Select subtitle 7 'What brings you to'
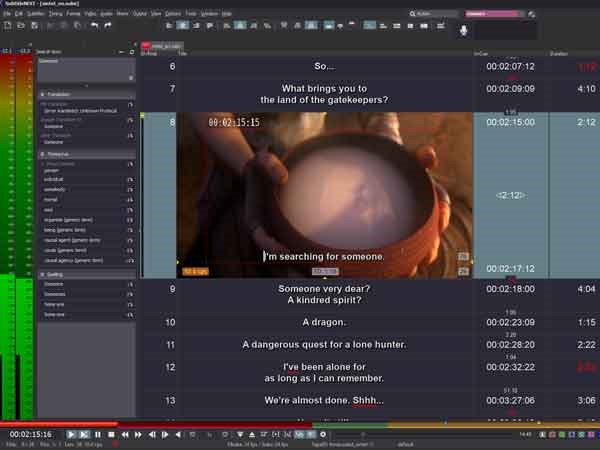Screen dimensions: 600x450 pyautogui.click(x=324, y=94)
